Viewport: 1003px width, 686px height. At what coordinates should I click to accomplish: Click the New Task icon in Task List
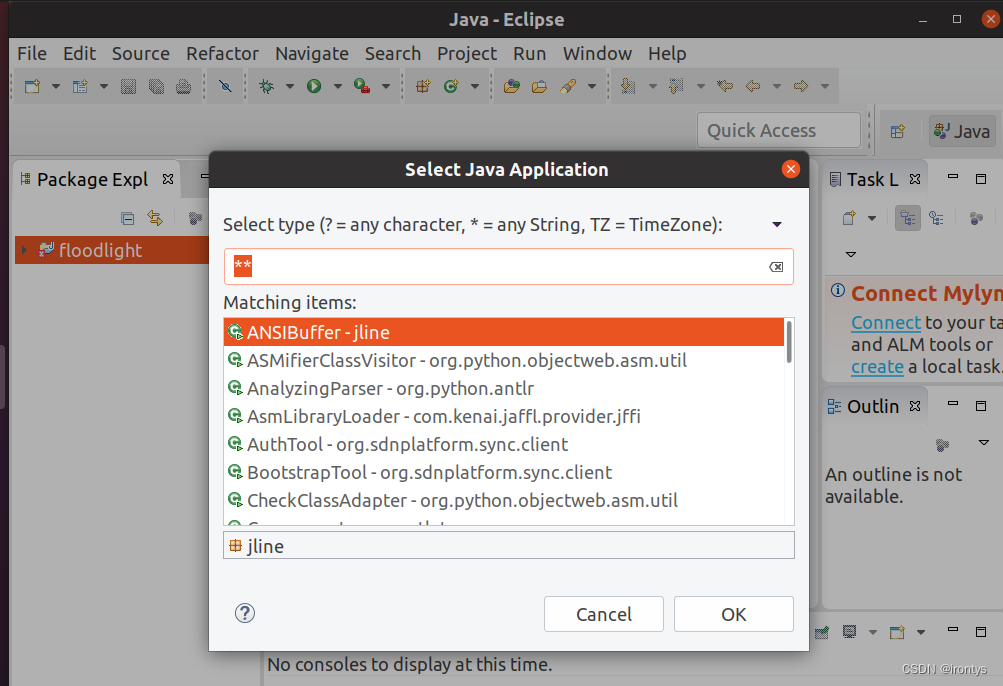[849, 218]
